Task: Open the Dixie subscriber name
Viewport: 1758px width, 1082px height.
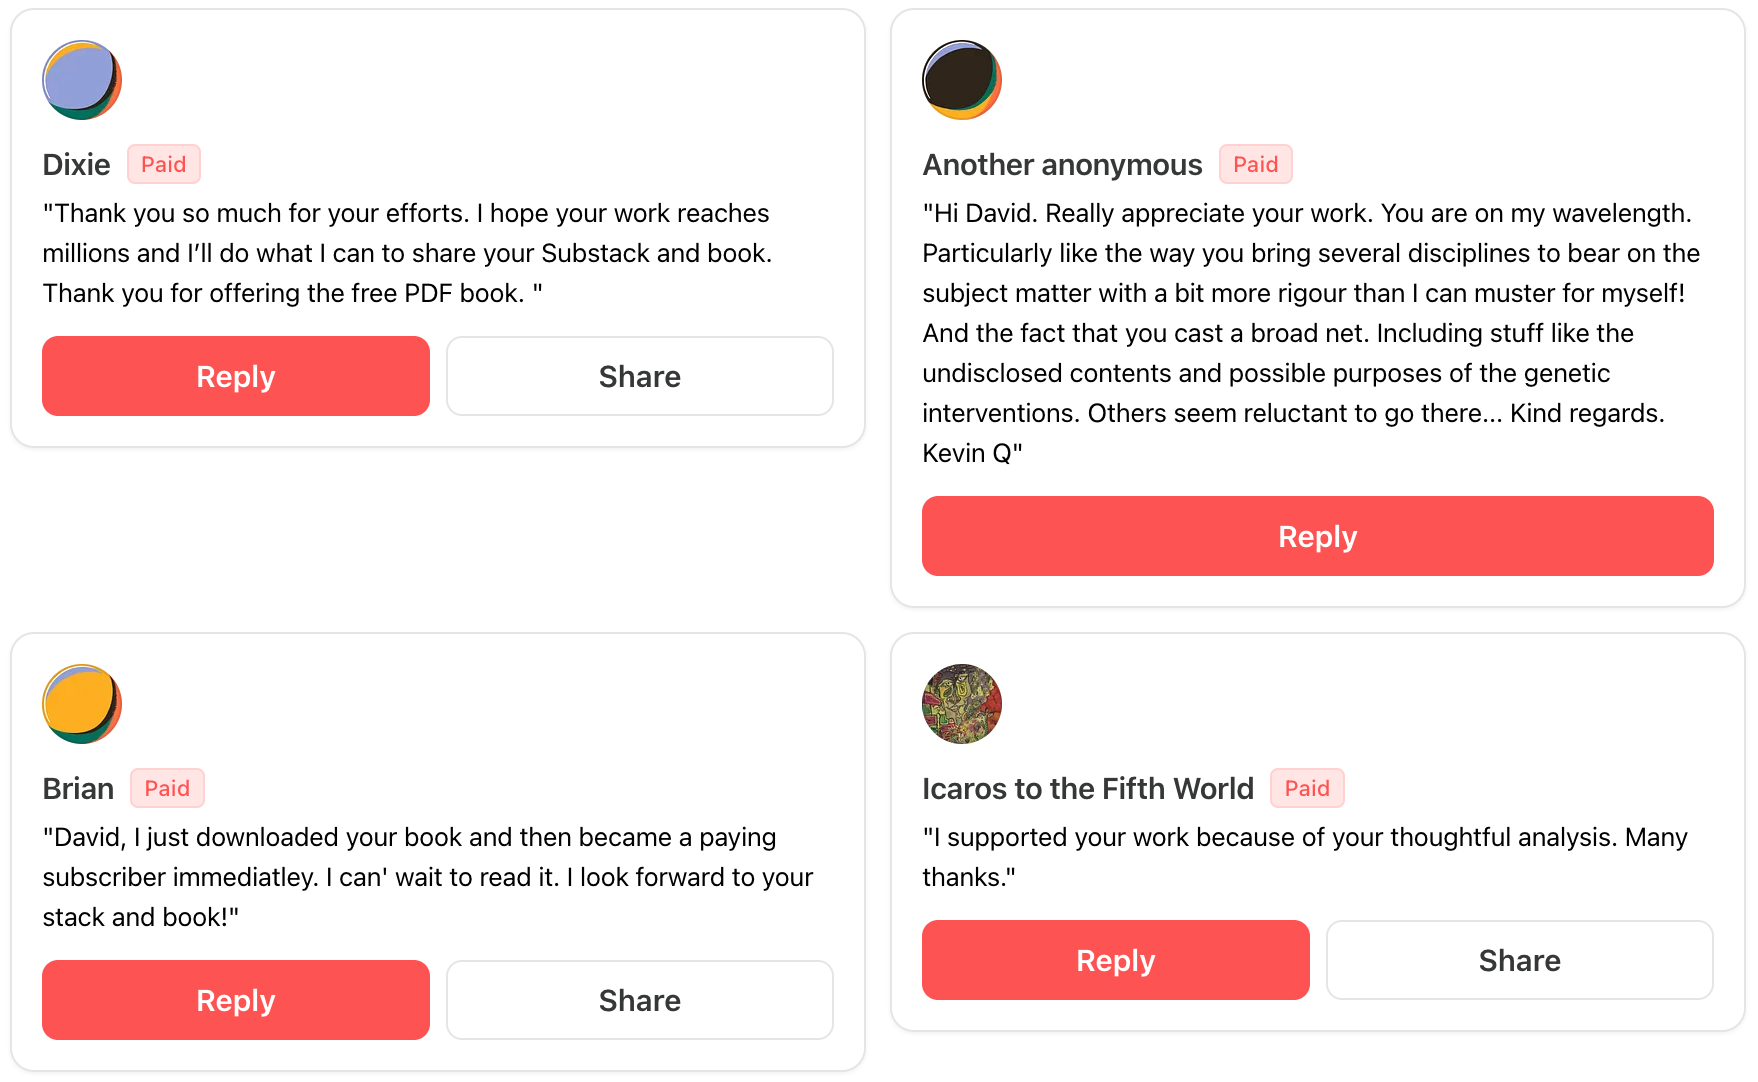Action: click(x=77, y=165)
